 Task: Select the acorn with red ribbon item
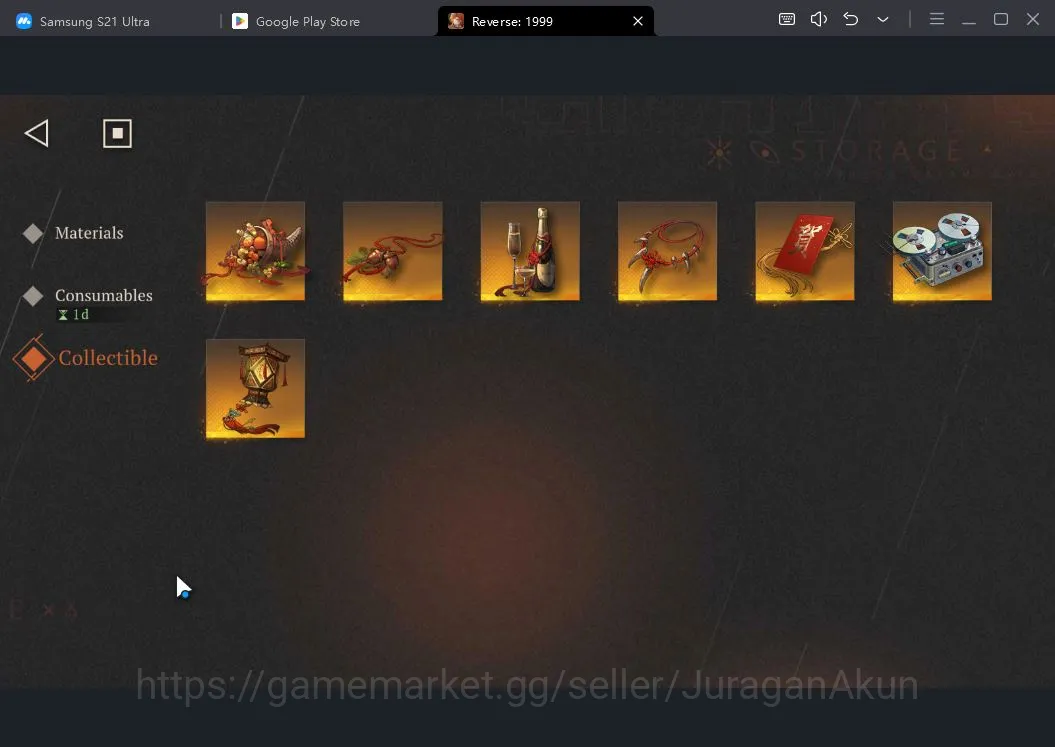point(393,251)
